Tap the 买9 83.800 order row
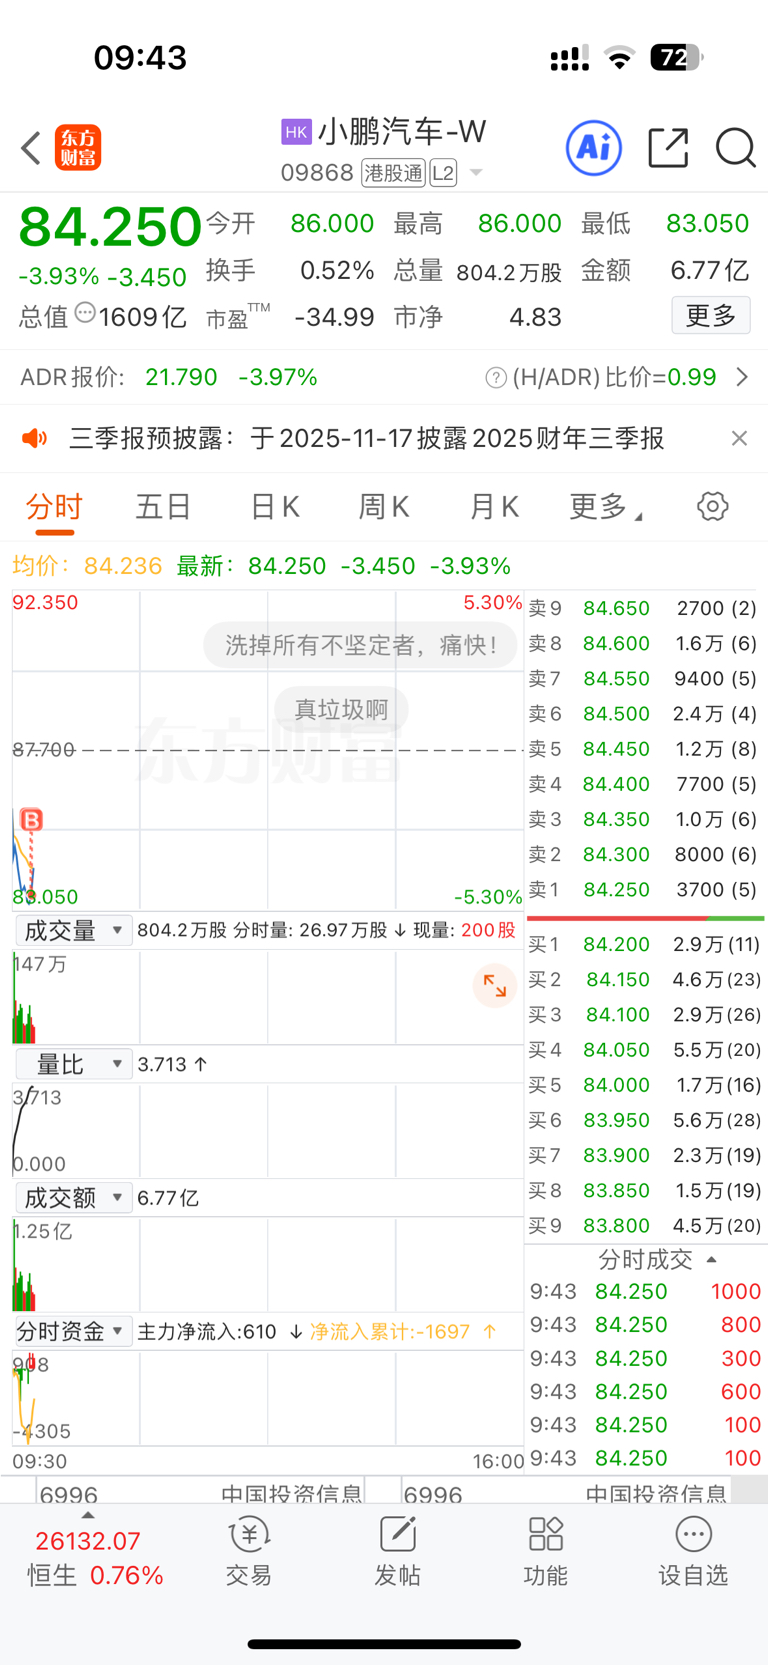769x1665 pixels. (644, 1225)
